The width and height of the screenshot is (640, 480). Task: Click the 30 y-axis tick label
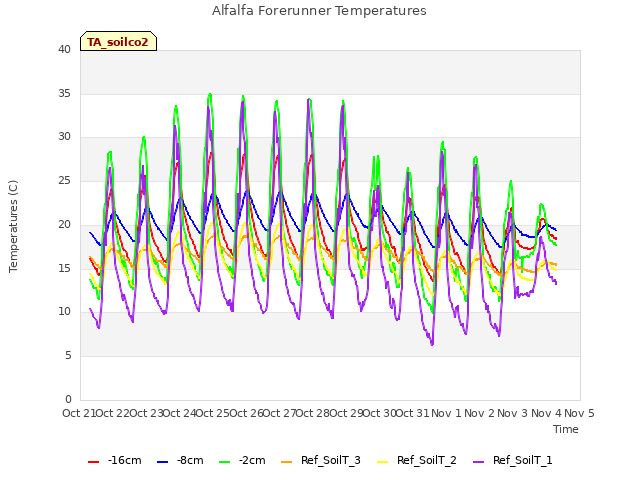64,137
